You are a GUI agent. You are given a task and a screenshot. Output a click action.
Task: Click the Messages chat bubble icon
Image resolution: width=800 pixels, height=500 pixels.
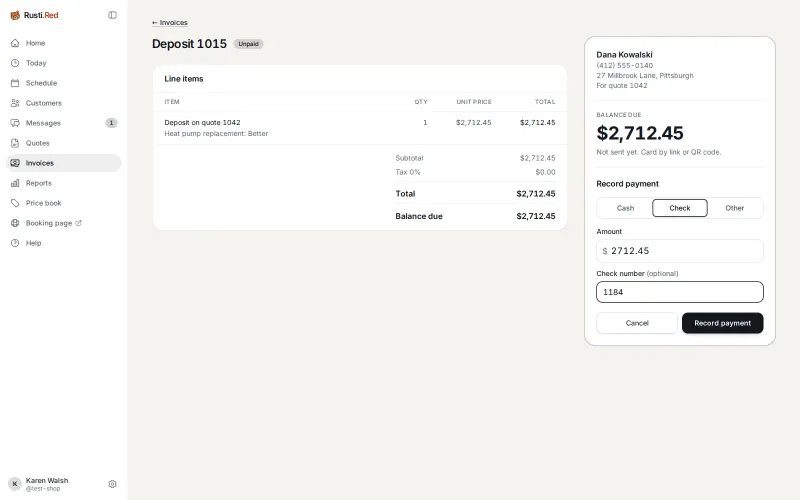15,123
